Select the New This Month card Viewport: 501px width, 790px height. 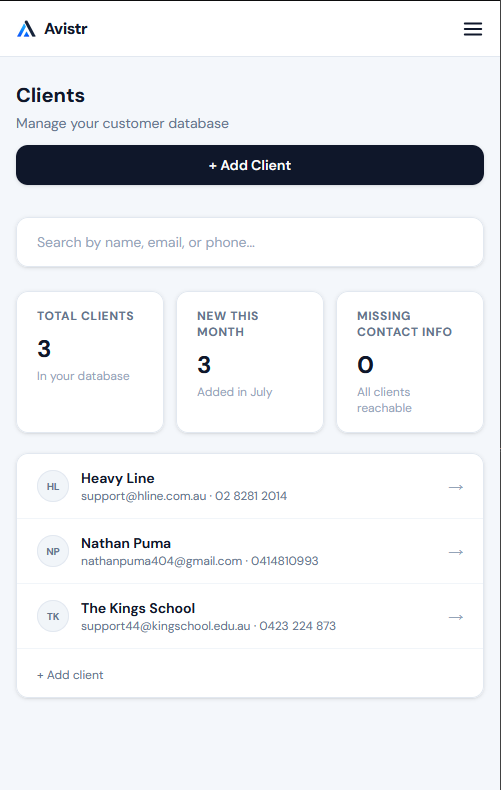(250, 362)
